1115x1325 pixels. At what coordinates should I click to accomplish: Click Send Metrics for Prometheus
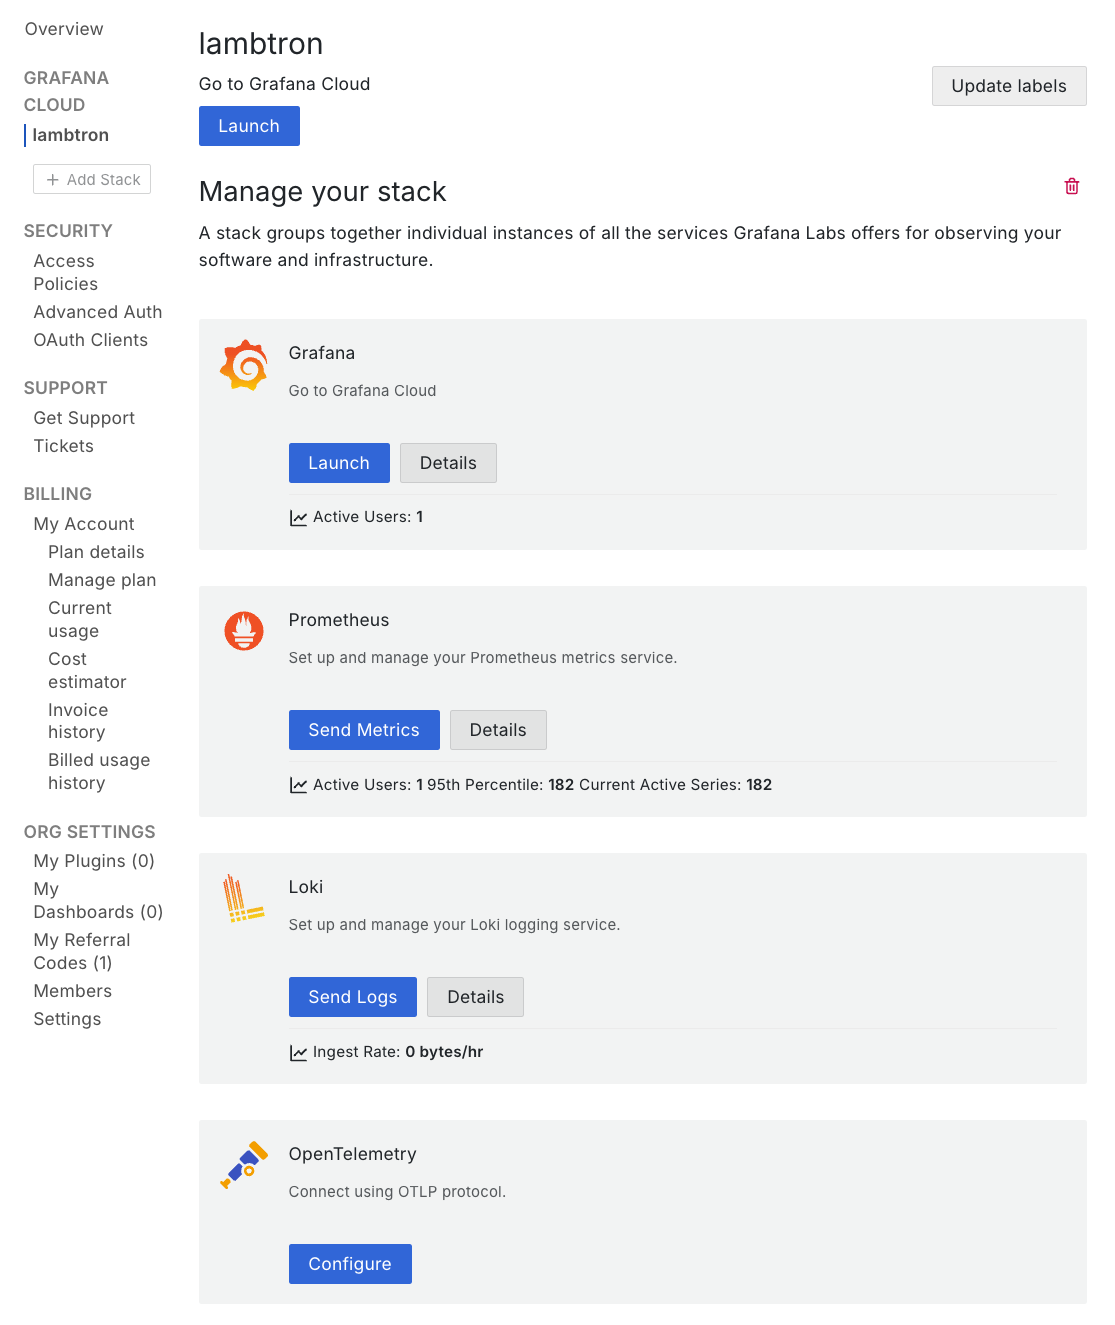coord(364,730)
